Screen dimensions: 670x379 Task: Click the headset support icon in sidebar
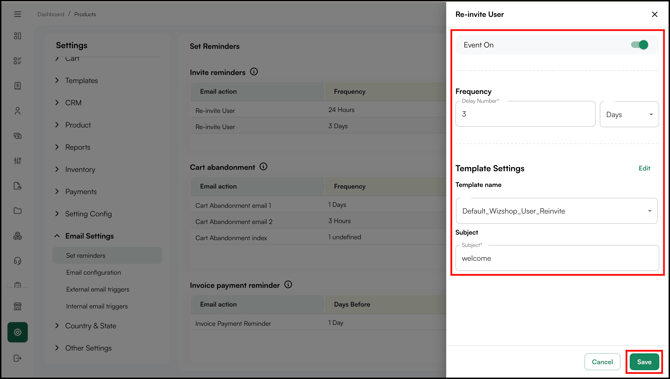18,261
